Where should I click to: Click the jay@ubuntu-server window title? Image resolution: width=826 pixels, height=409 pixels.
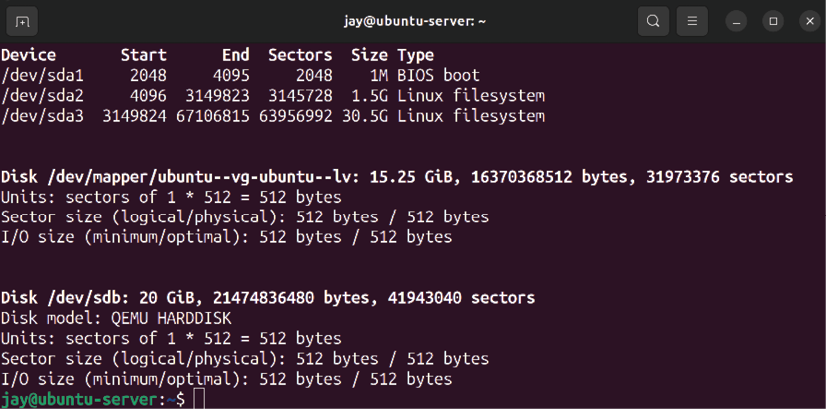pos(414,22)
